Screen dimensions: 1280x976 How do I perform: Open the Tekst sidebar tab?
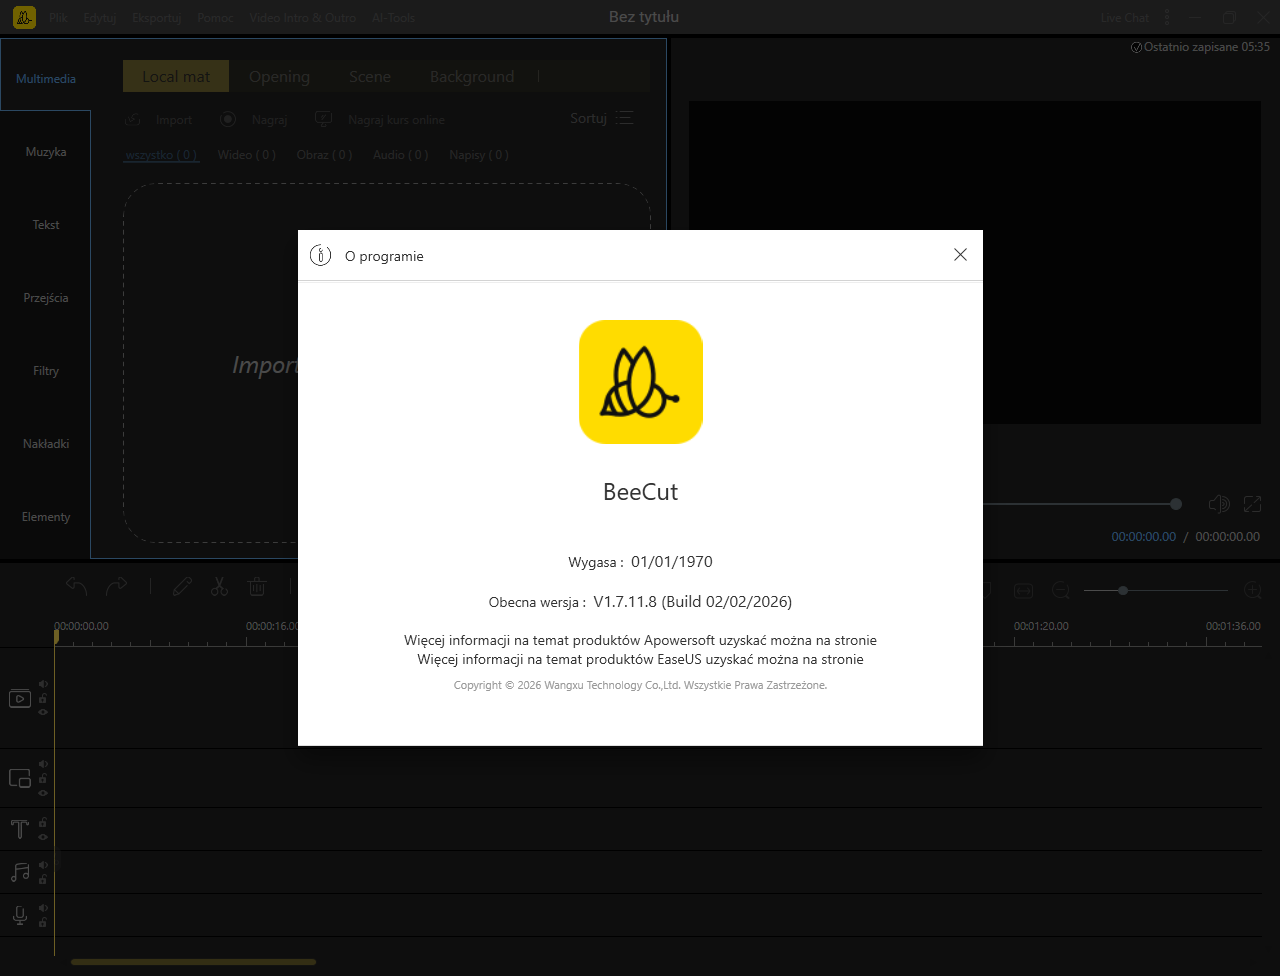tap(46, 225)
